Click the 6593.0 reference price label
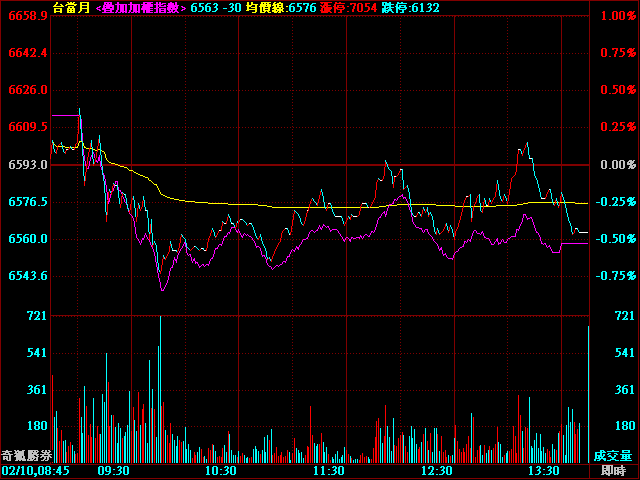Viewport: 640px width, 480px height. [28, 165]
